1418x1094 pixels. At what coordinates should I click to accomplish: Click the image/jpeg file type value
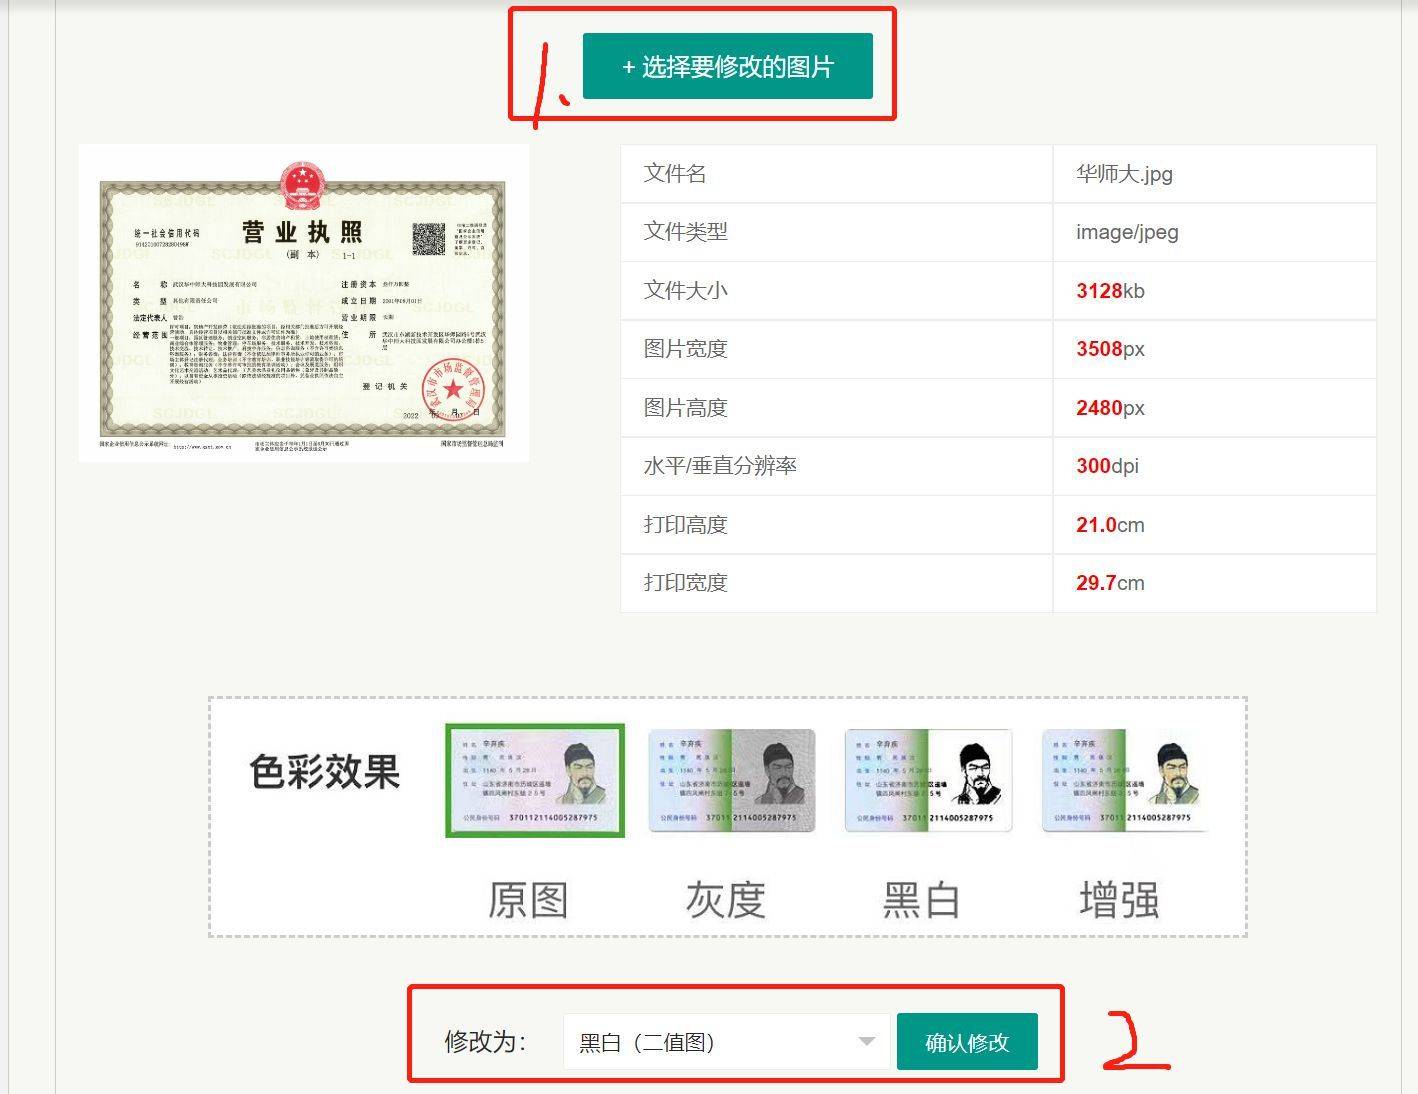[x=1127, y=232]
